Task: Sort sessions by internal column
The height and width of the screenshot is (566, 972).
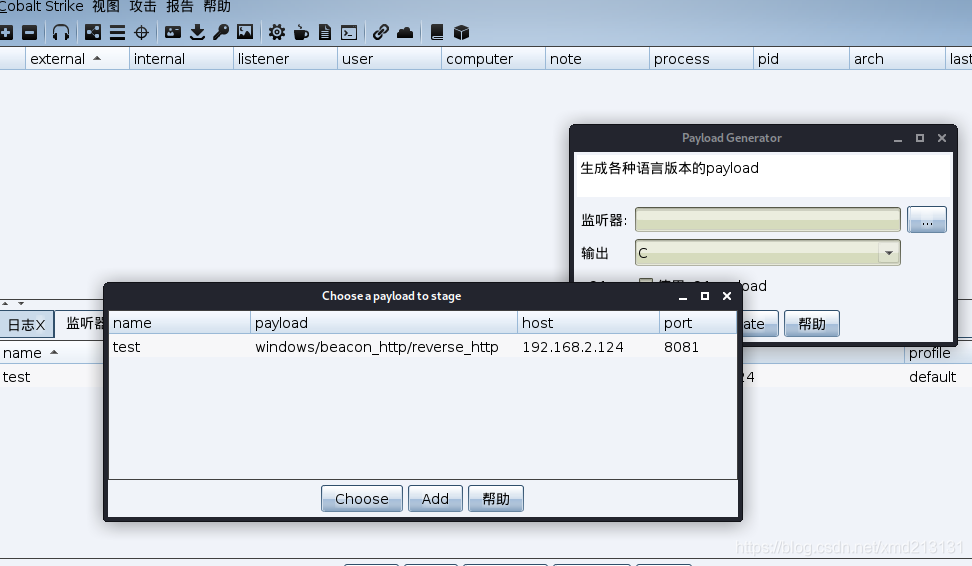Action: tap(181, 59)
